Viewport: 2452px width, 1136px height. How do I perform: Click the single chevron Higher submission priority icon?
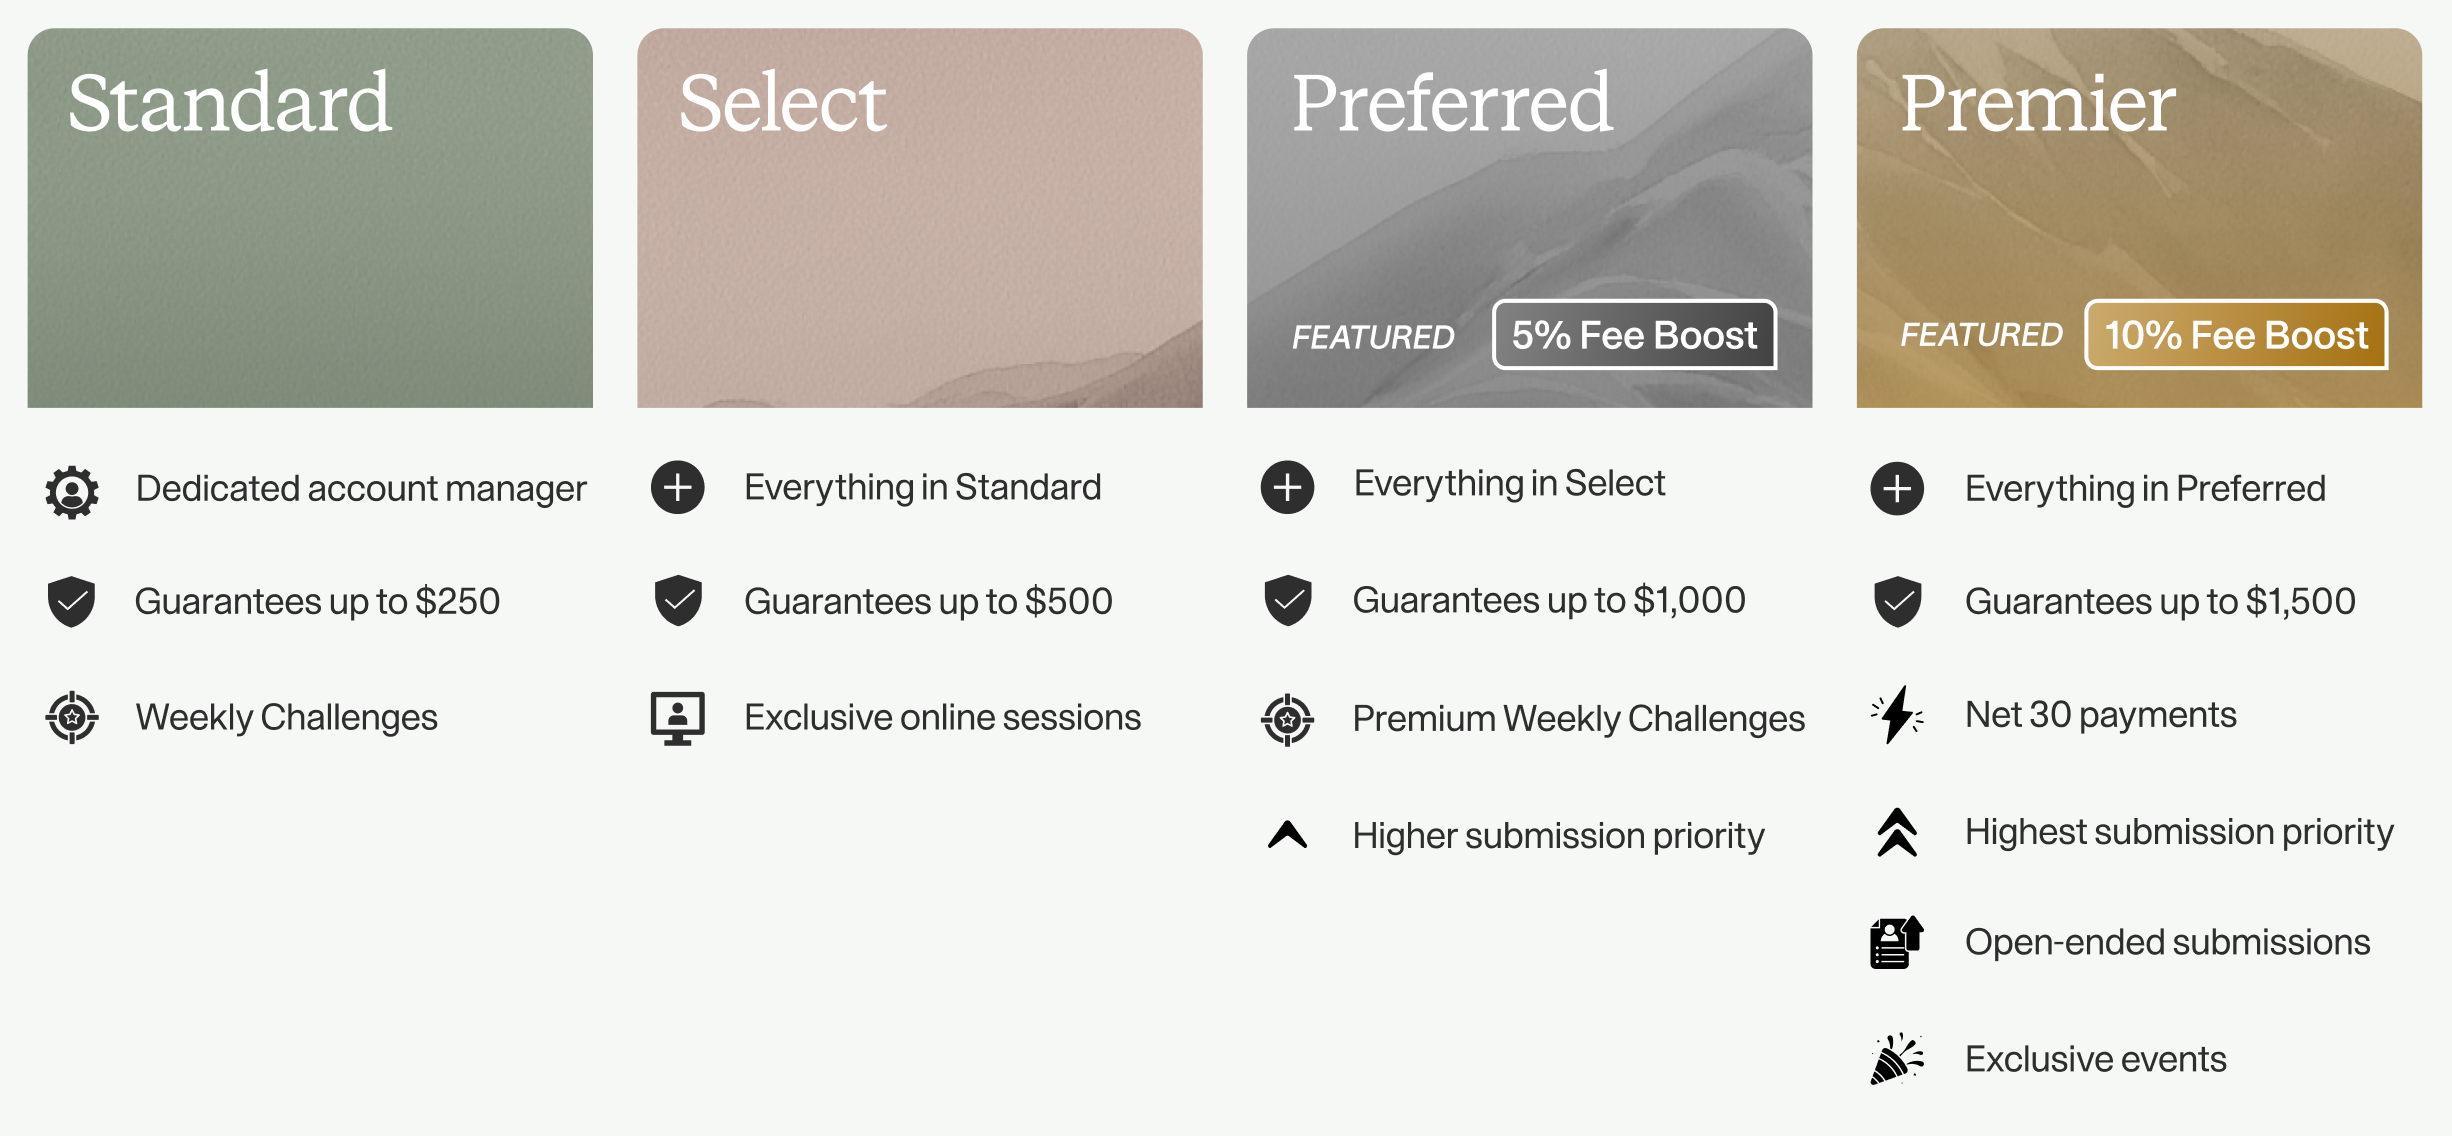pyautogui.click(x=1288, y=834)
